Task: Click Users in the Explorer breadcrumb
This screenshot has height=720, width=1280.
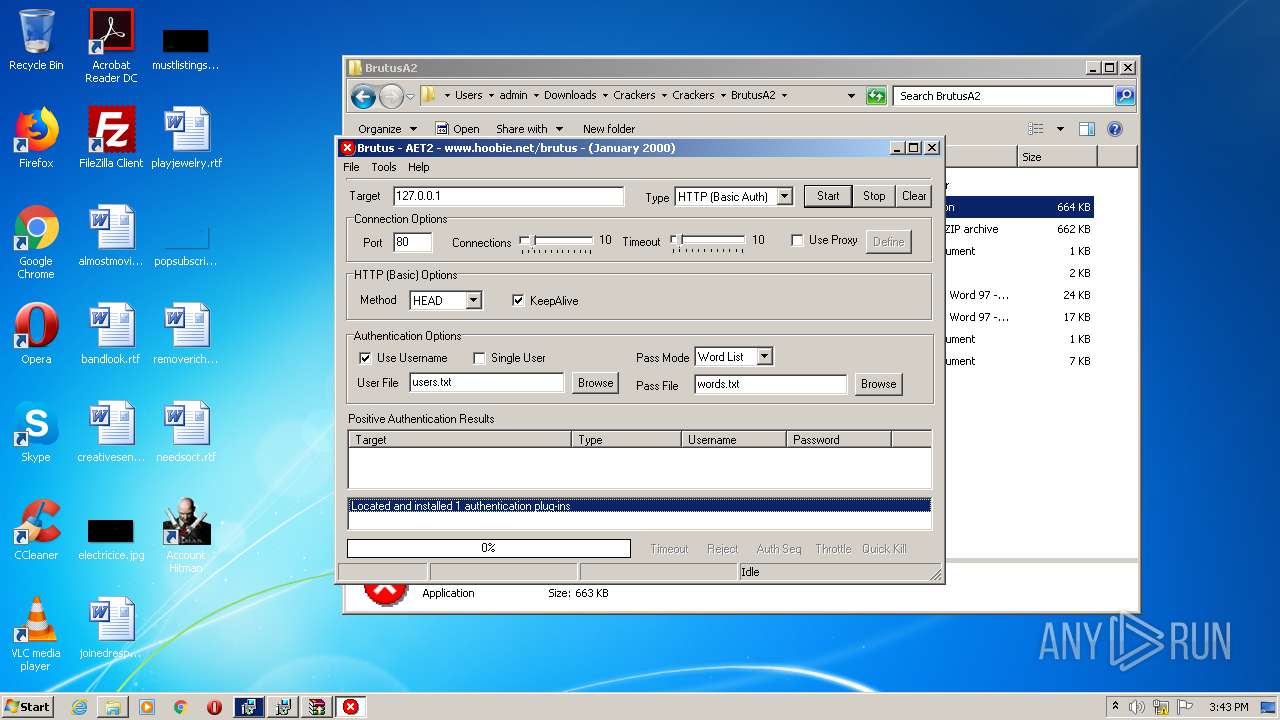Action: 468,96
